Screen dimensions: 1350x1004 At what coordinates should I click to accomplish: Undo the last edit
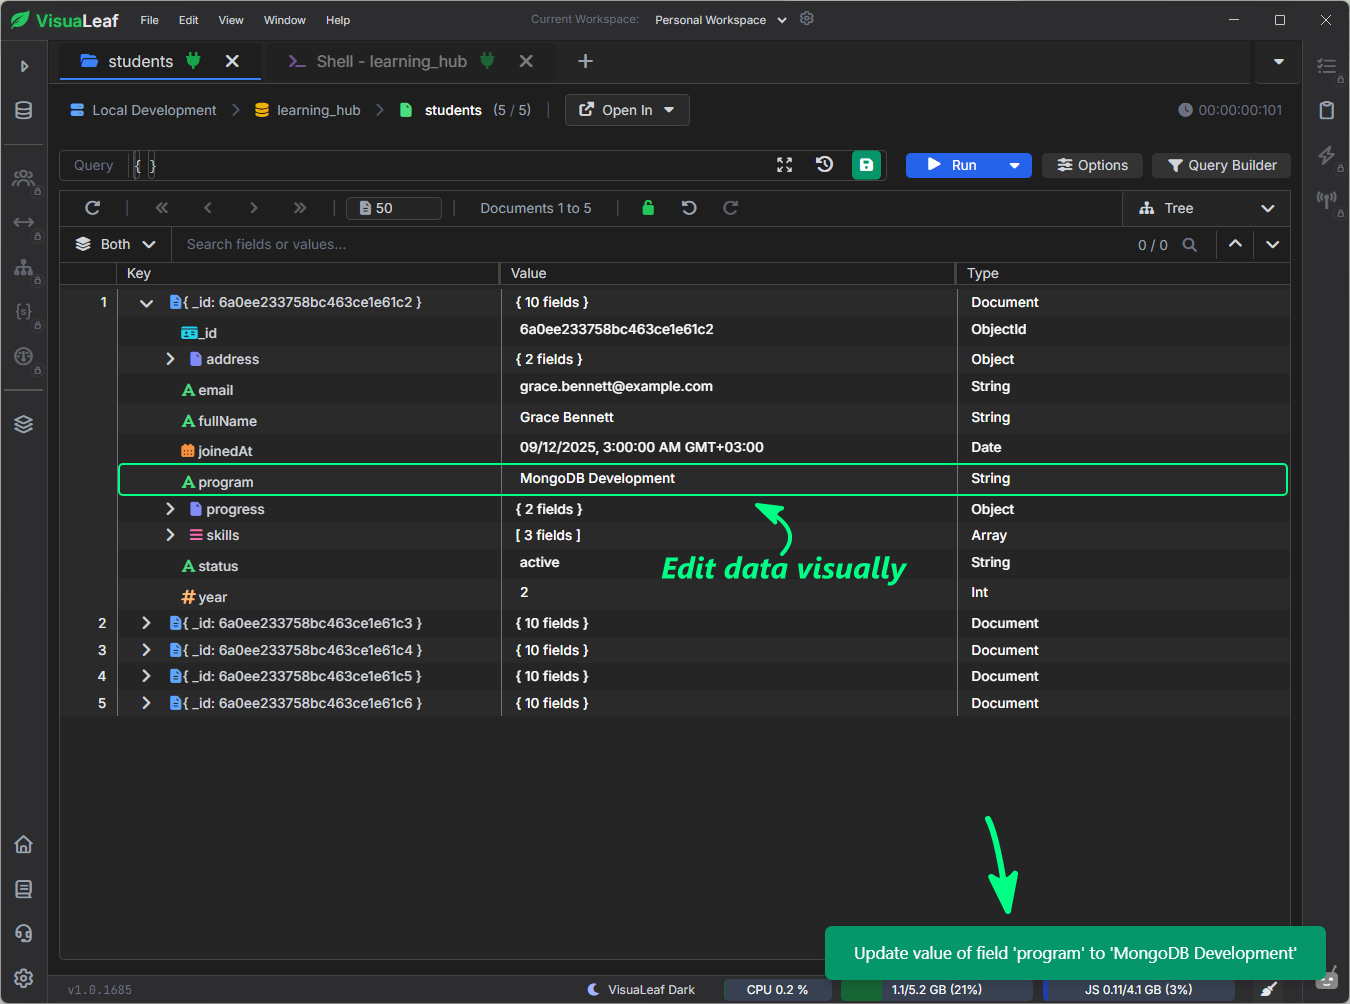click(689, 208)
